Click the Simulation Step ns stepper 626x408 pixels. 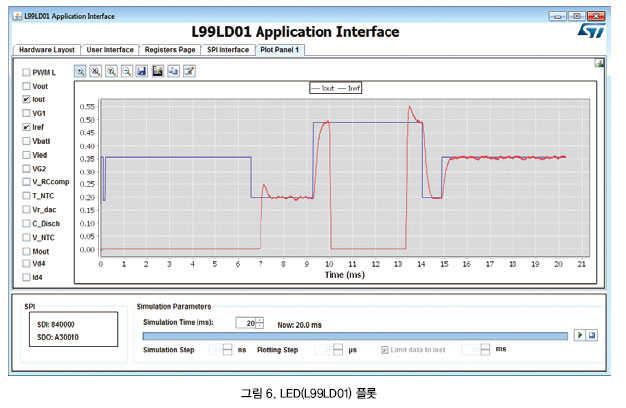point(227,349)
